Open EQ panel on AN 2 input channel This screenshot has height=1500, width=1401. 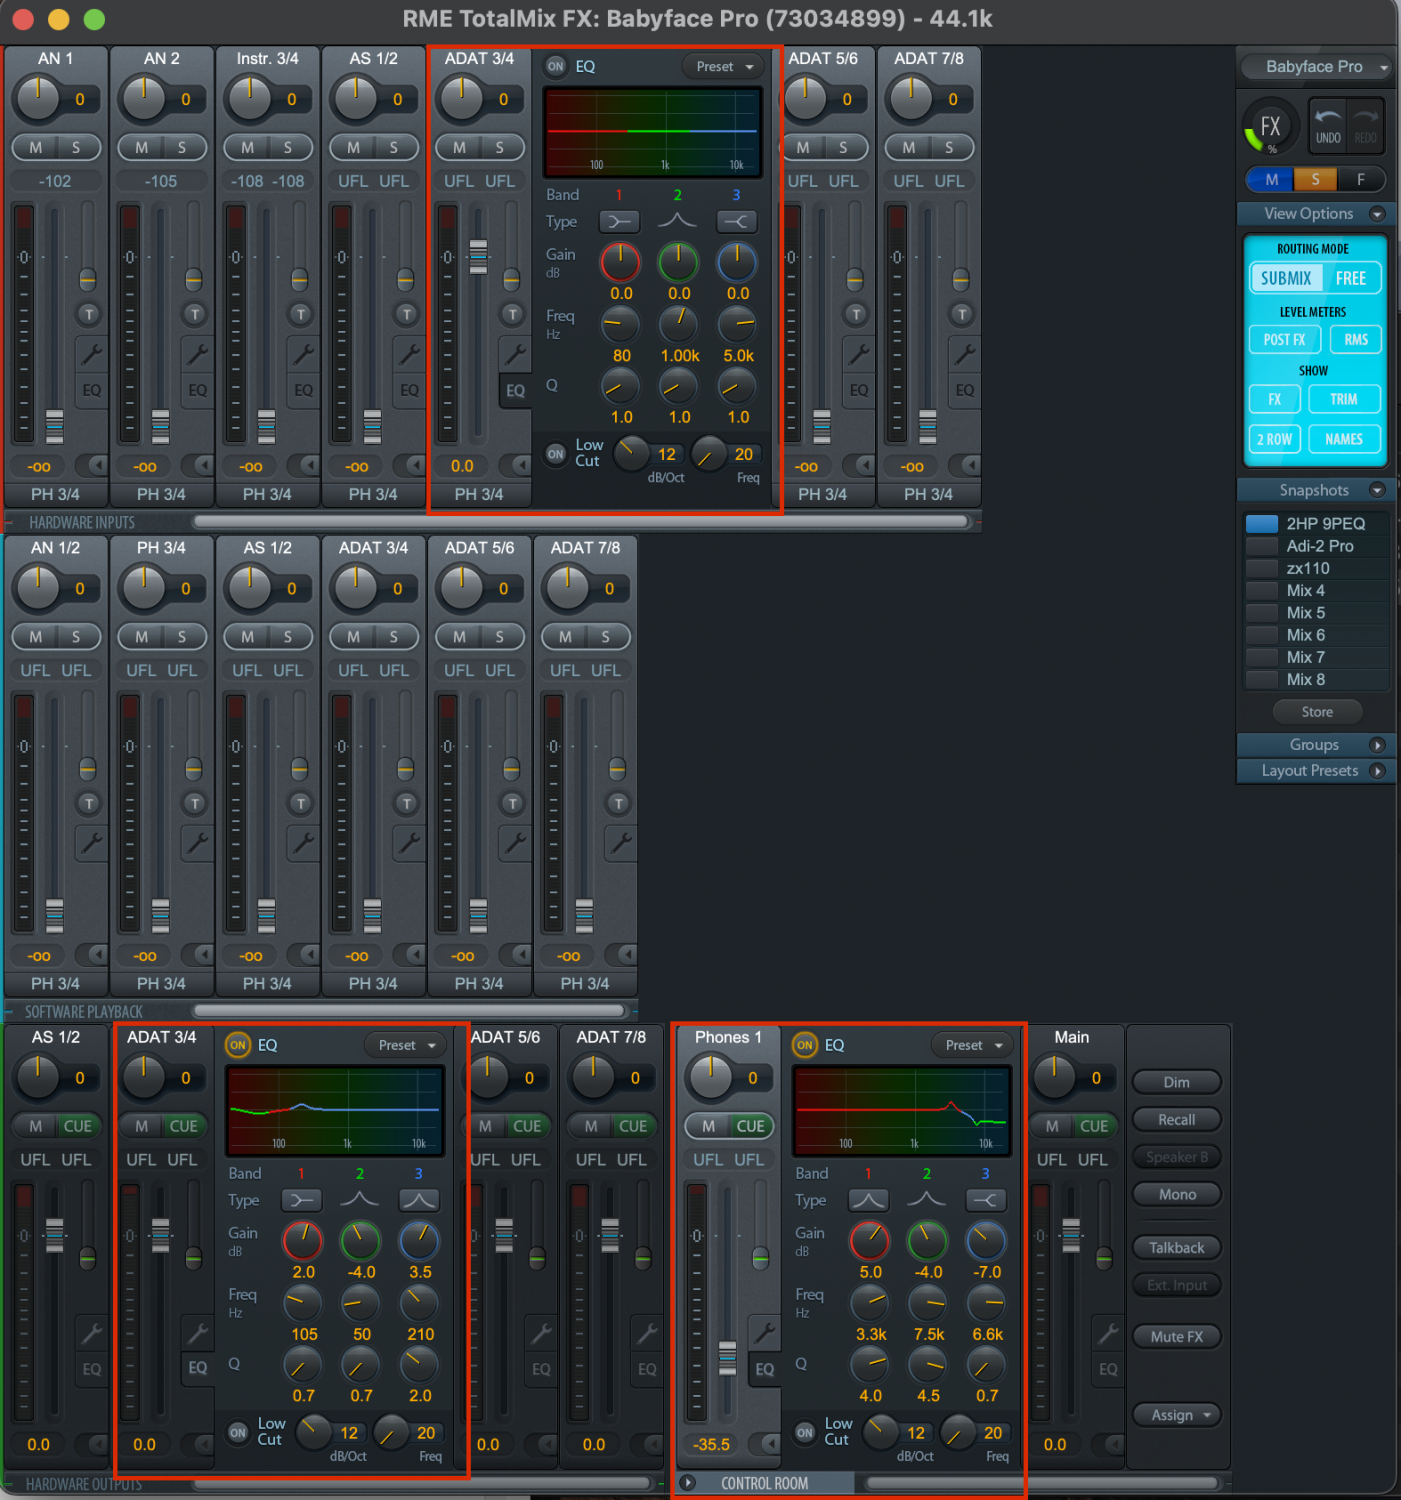click(x=198, y=390)
